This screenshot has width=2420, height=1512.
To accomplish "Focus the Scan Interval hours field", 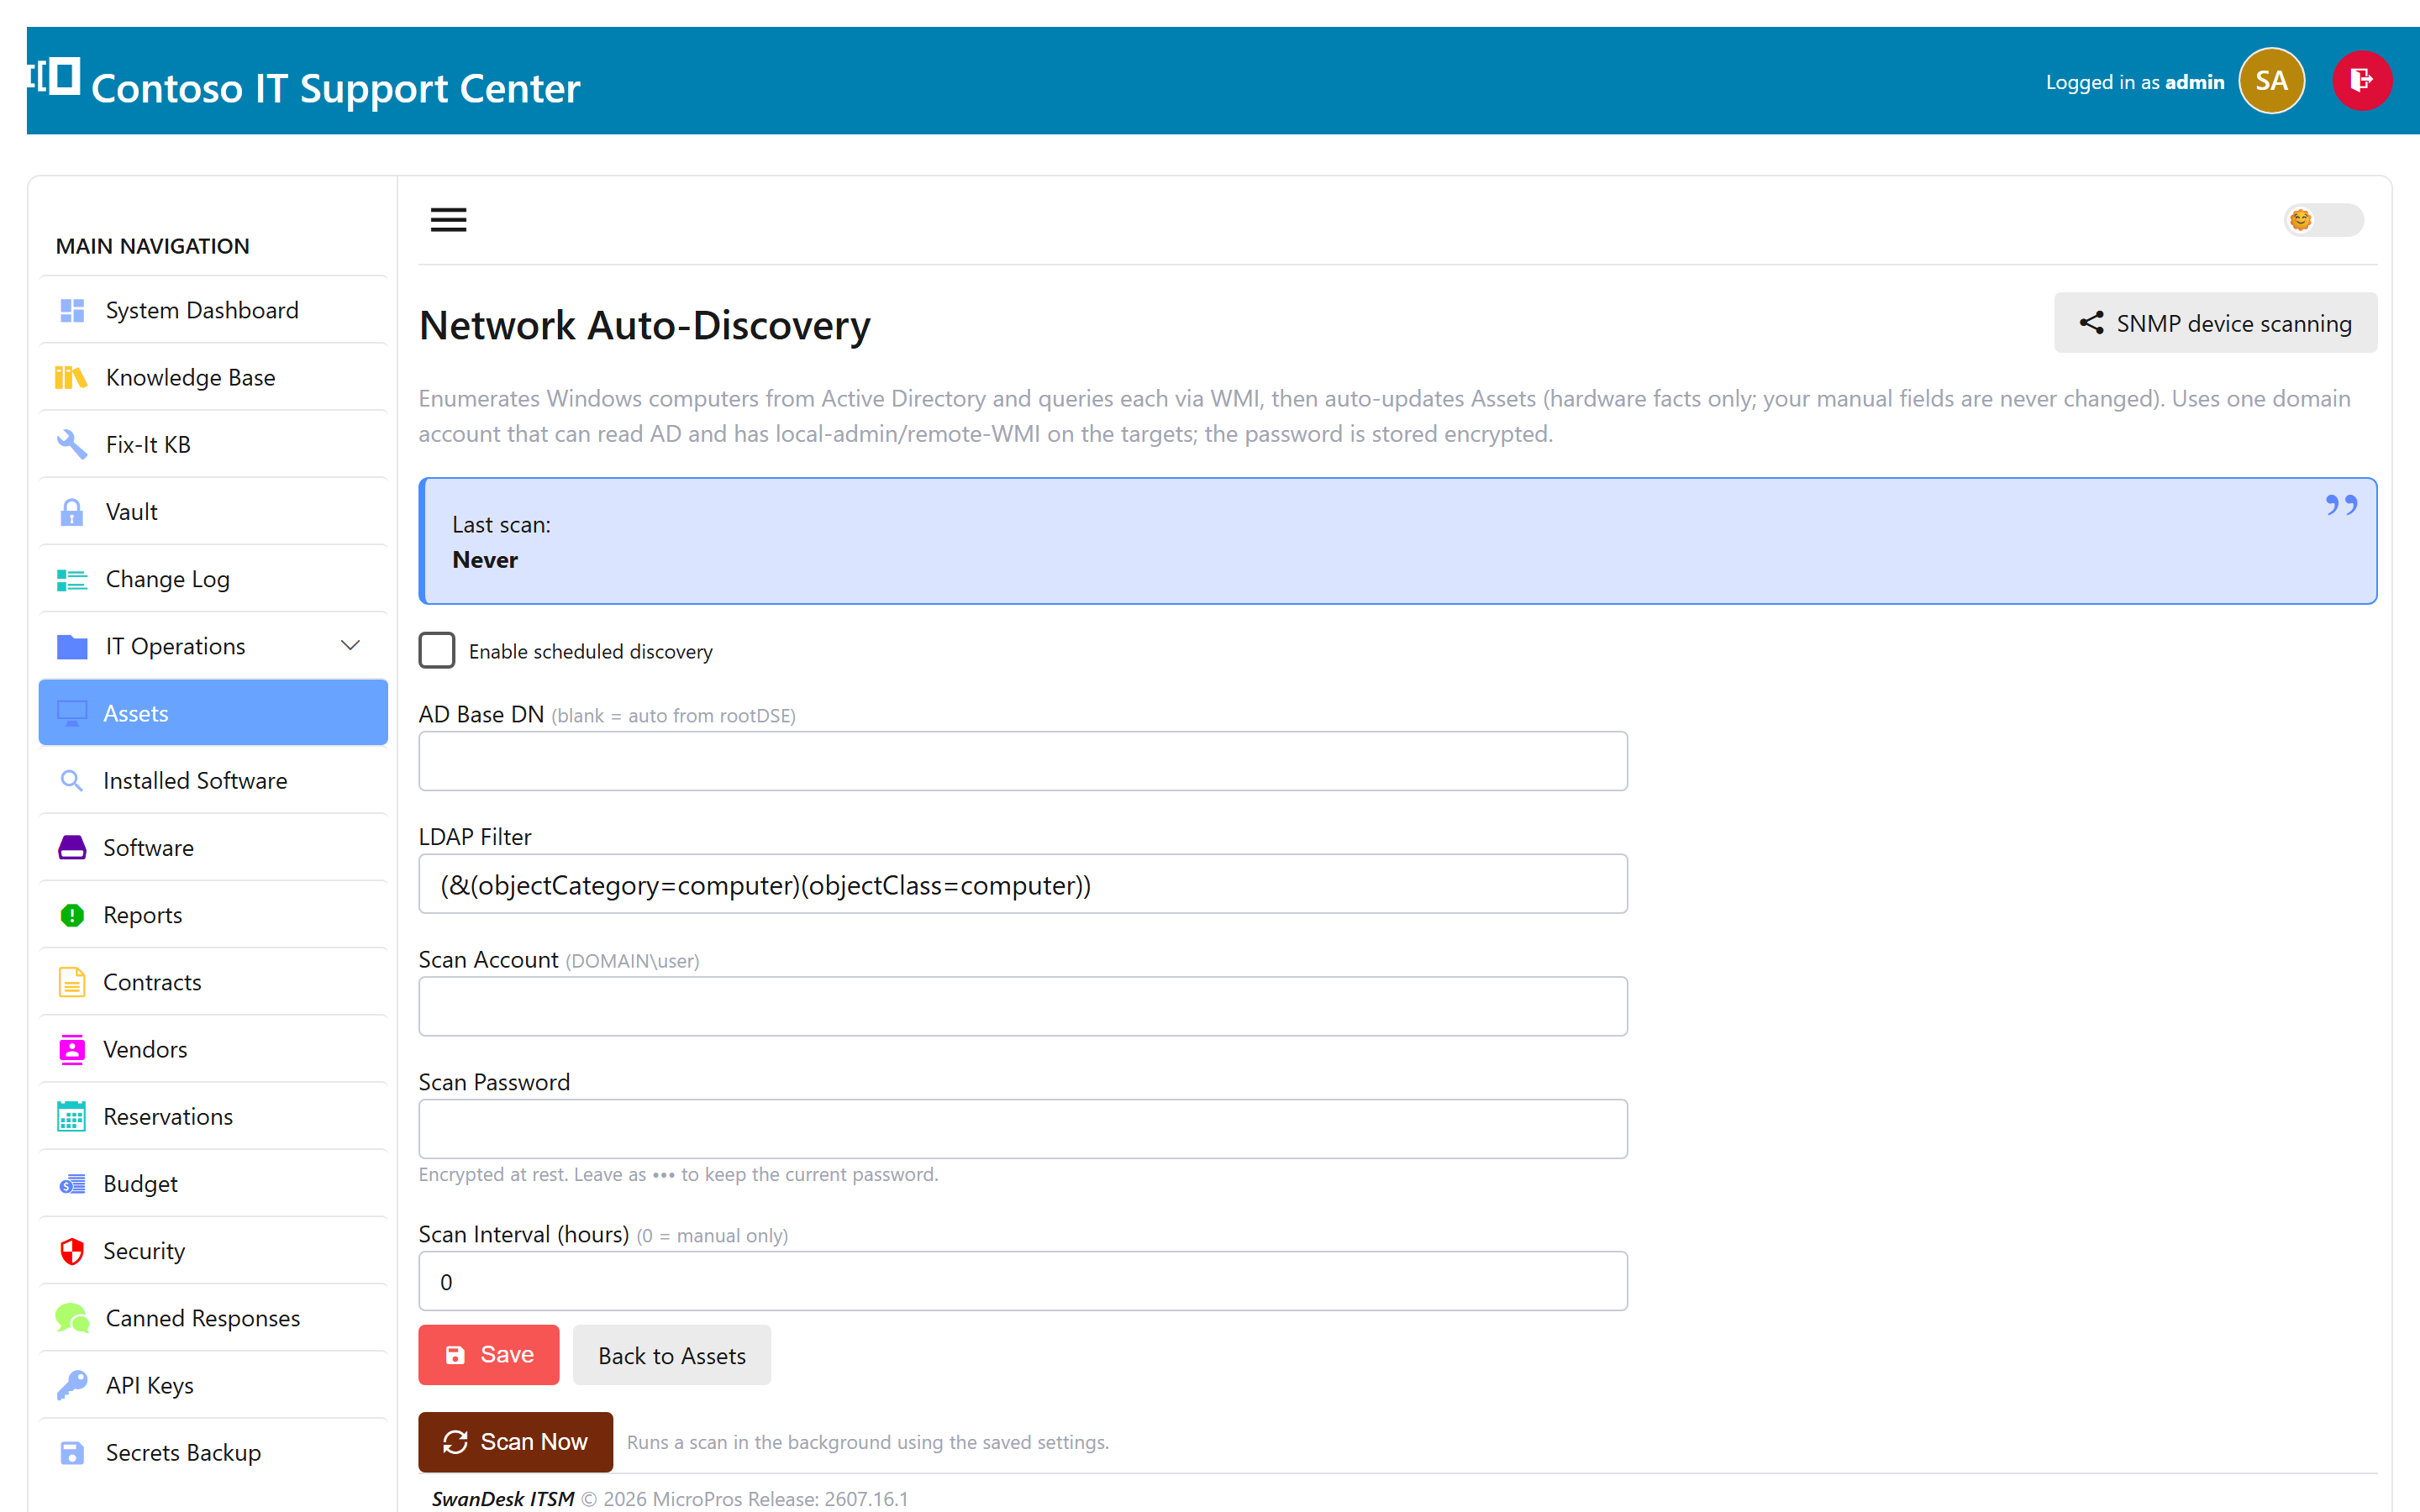I will tap(1023, 1281).
